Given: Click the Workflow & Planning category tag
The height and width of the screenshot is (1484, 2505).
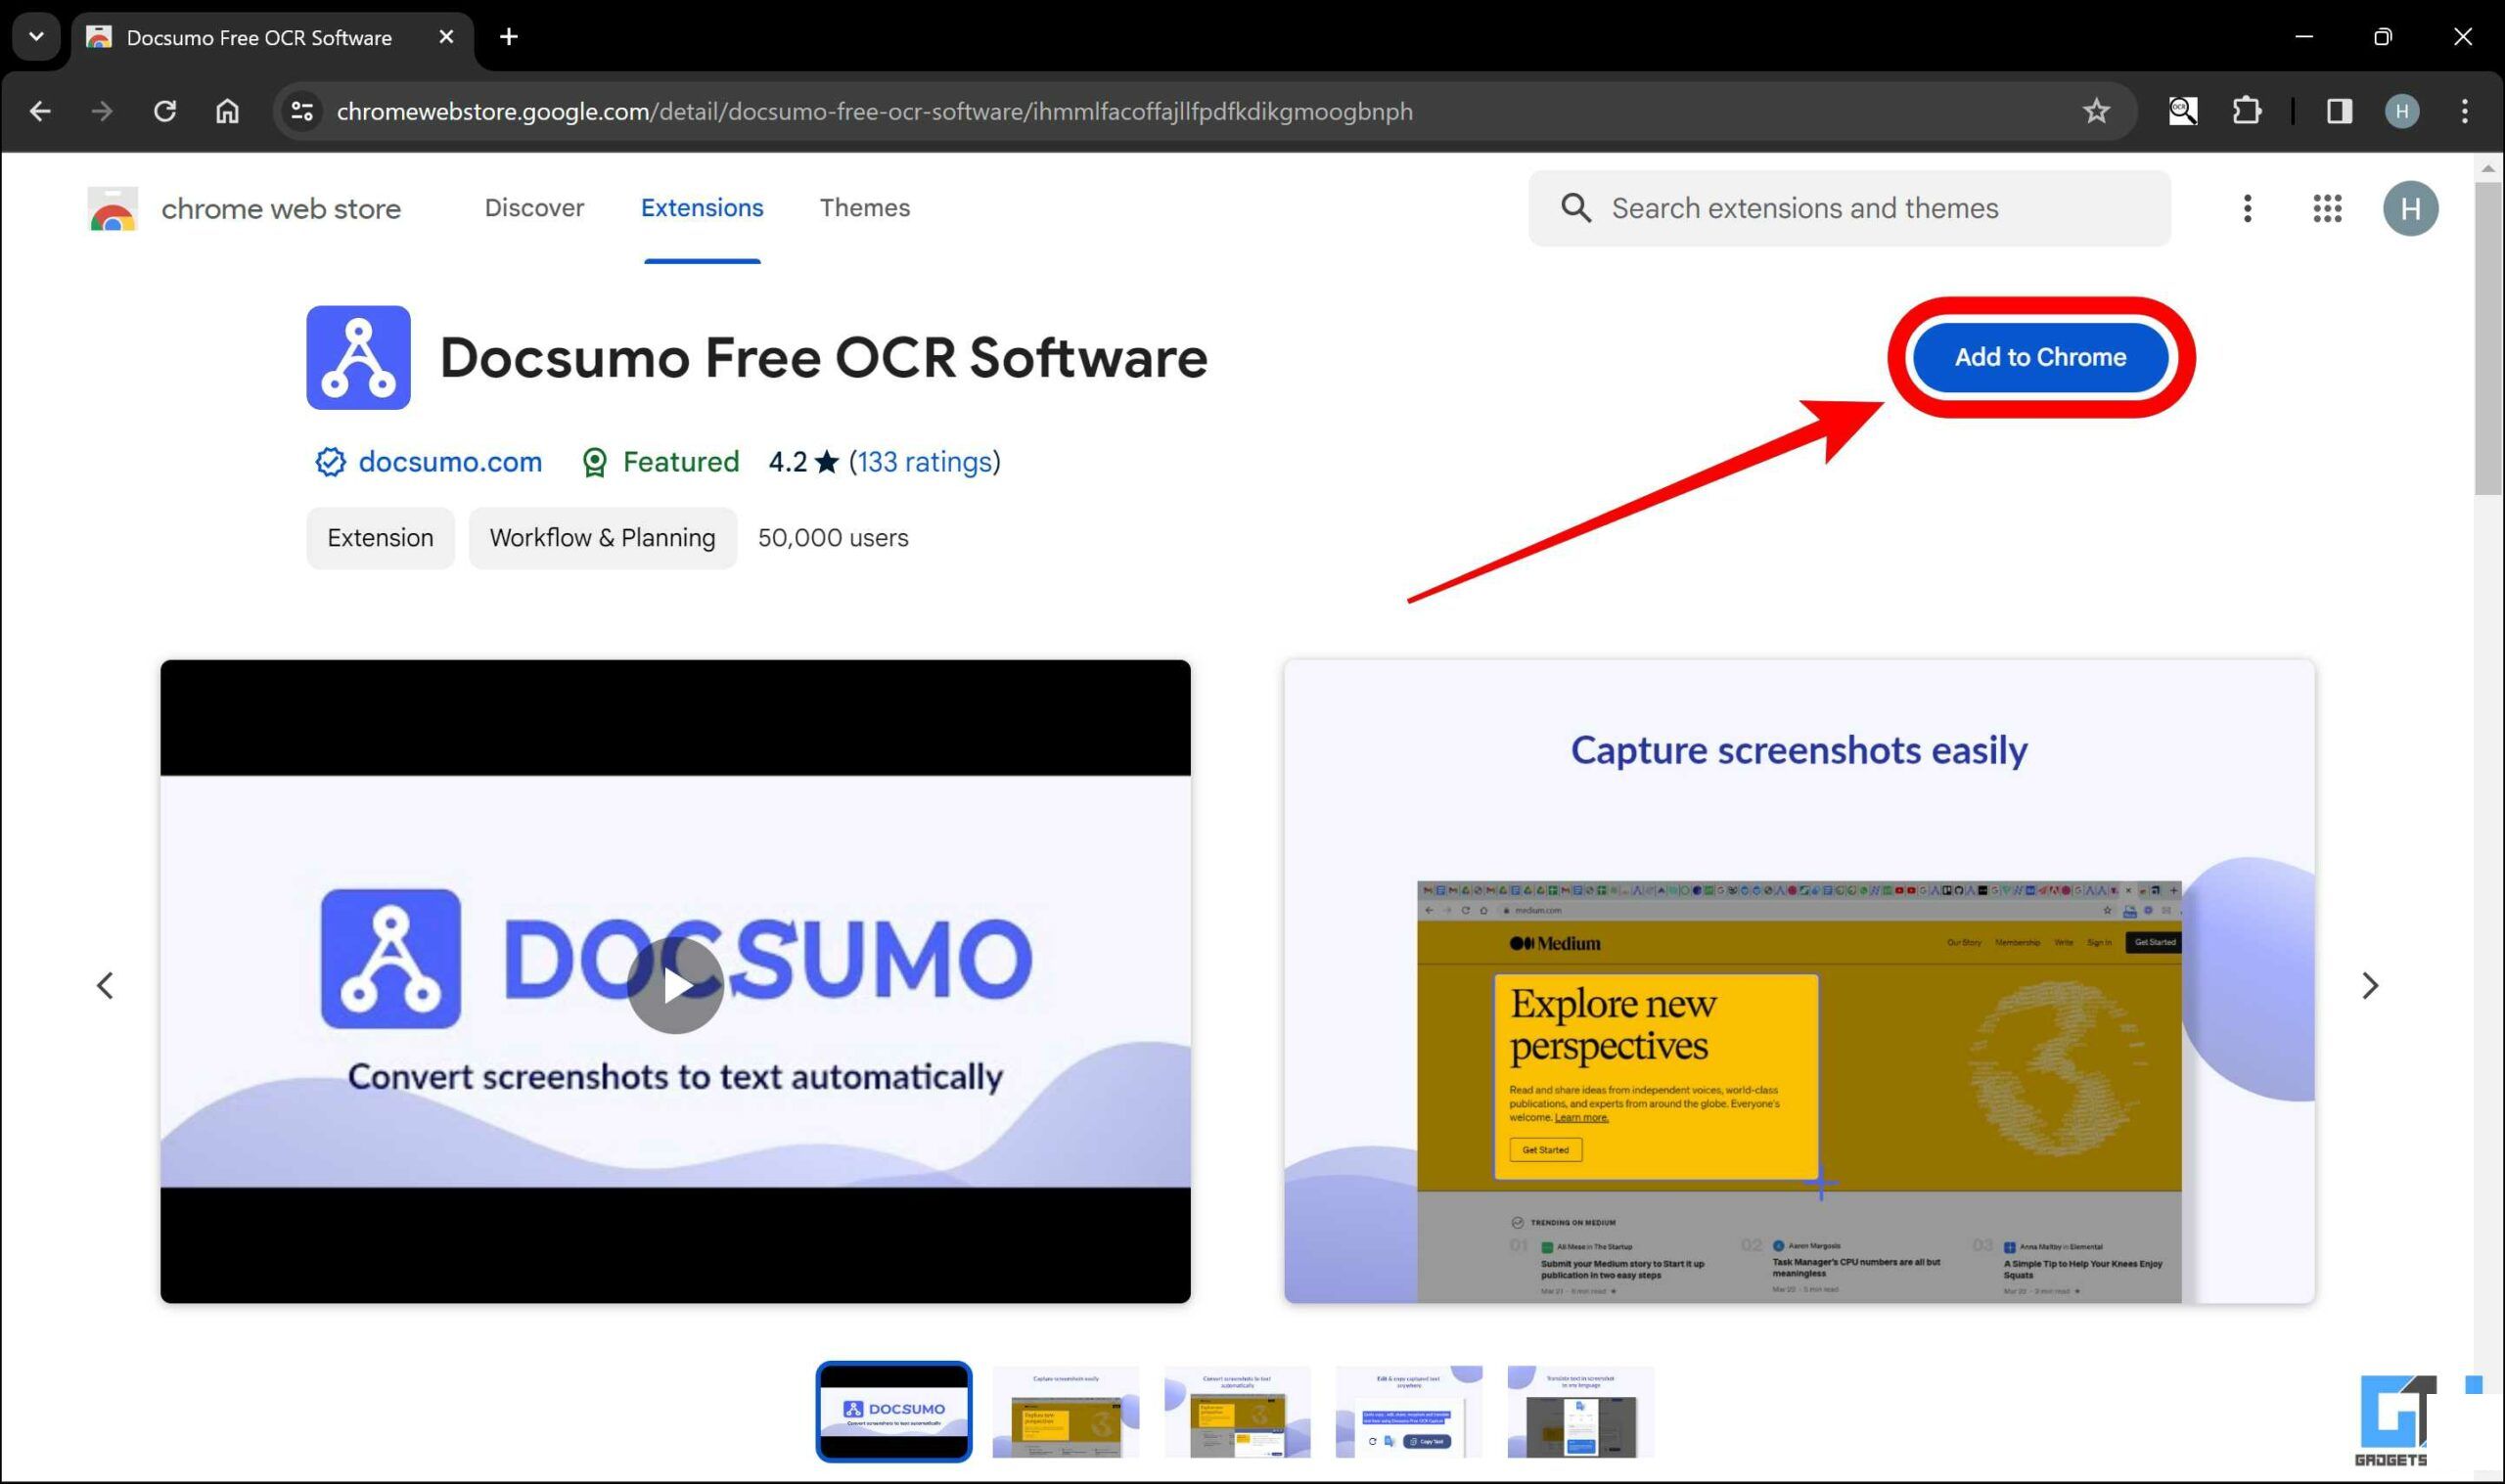Looking at the screenshot, I should click(x=601, y=537).
